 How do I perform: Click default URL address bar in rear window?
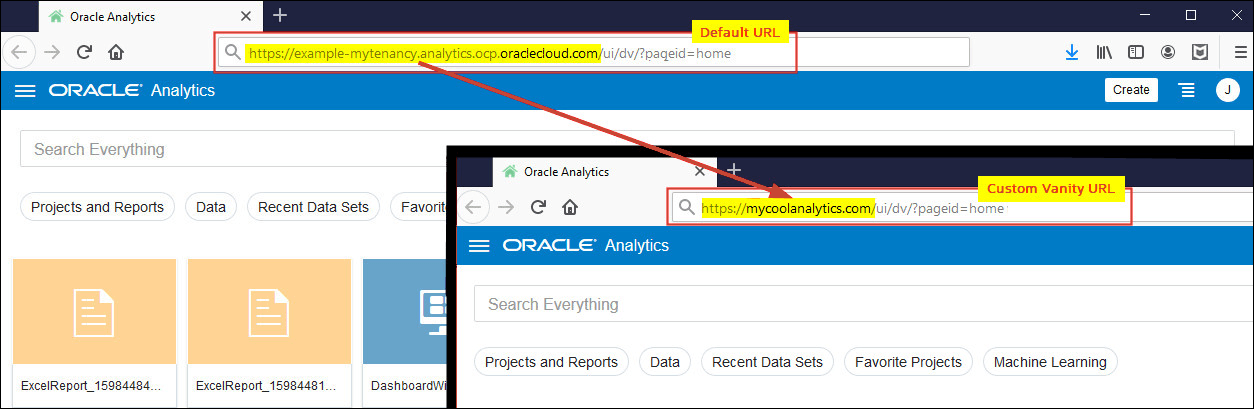(x=592, y=53)
